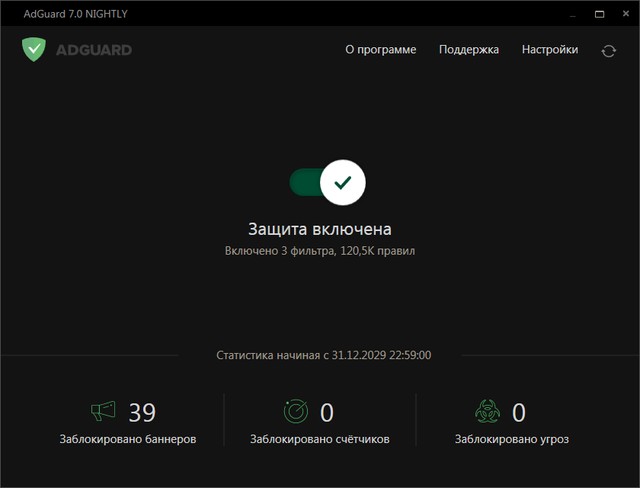Click the Заблокировано баннеров label

point(128,439)
